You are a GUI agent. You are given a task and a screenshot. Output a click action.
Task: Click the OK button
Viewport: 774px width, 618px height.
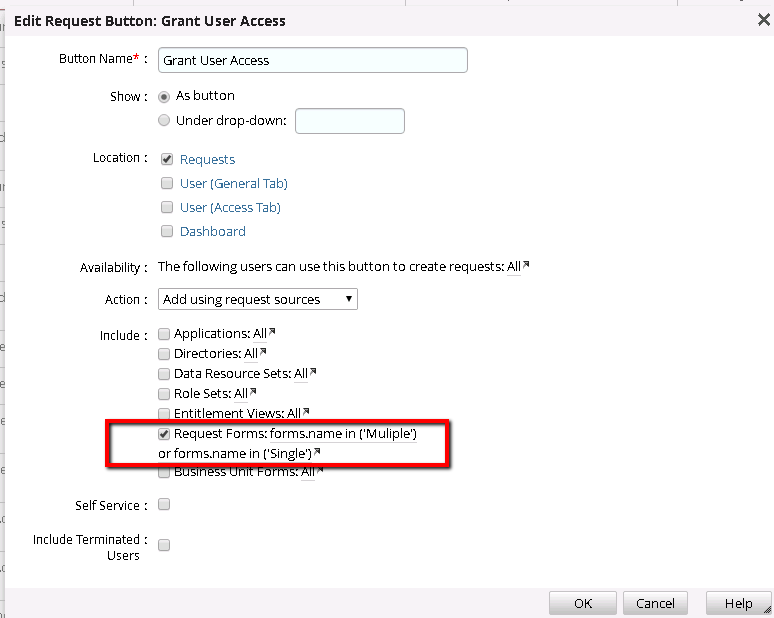582,603
